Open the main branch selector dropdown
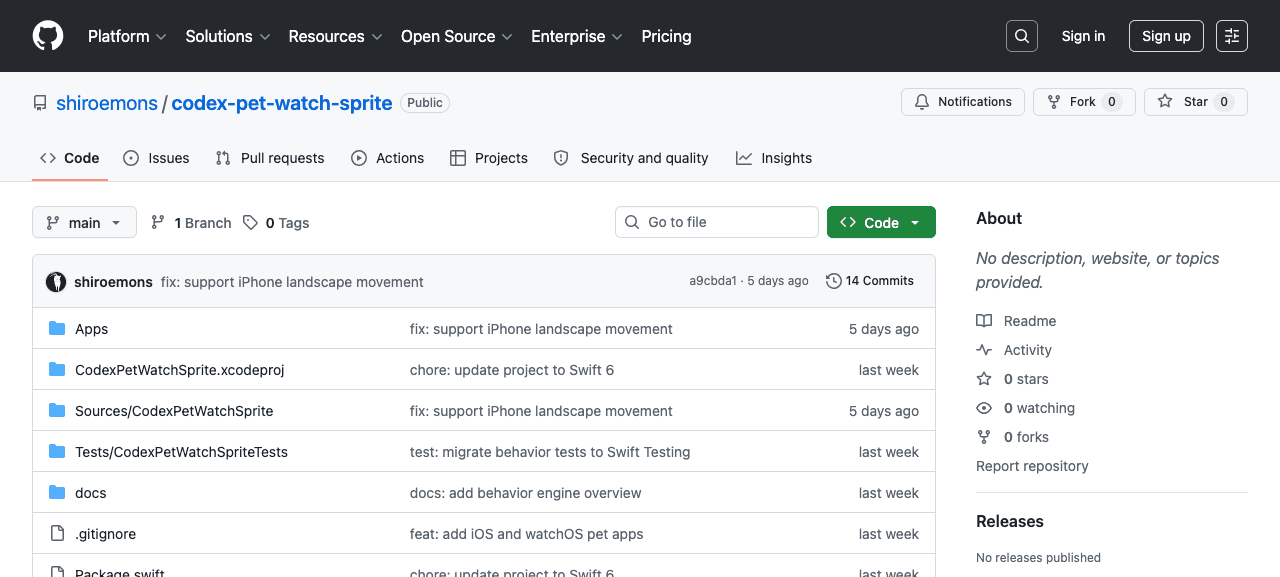The width and height of the screenshot is (1280, 577). (x=84, y=222)
